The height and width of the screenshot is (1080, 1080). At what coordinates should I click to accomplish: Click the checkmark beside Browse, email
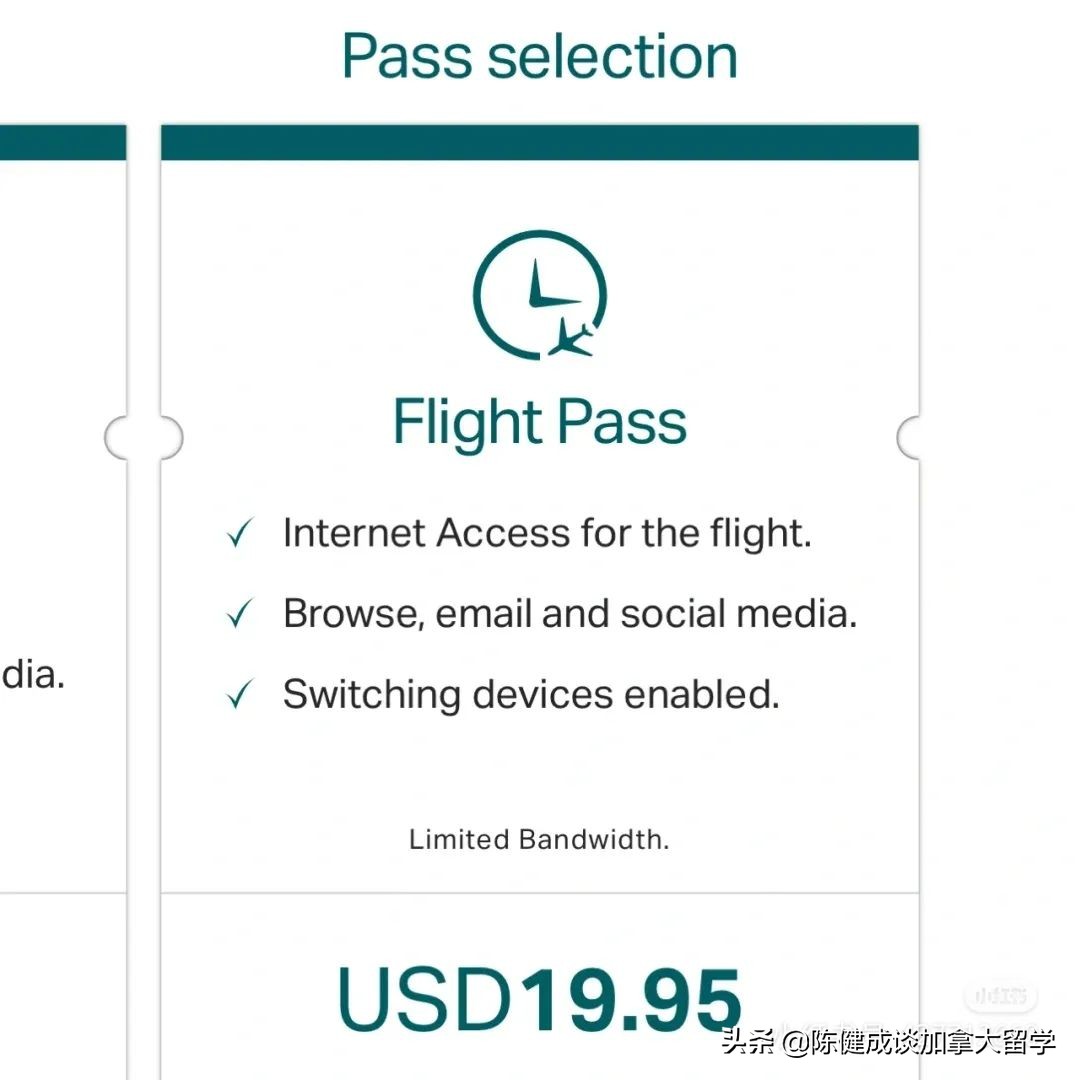(240, 614)
